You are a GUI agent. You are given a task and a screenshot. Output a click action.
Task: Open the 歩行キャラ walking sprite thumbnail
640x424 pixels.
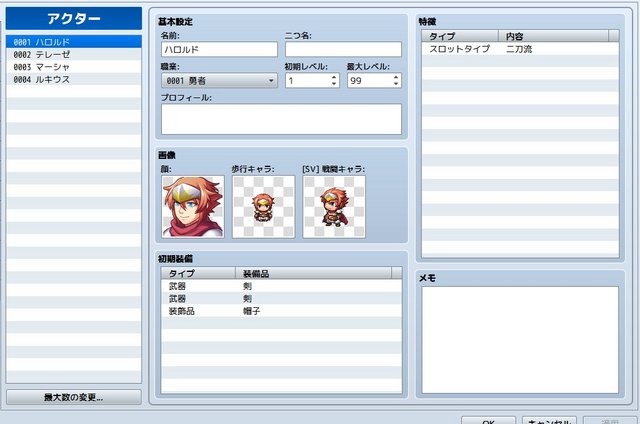pos(264,207)
